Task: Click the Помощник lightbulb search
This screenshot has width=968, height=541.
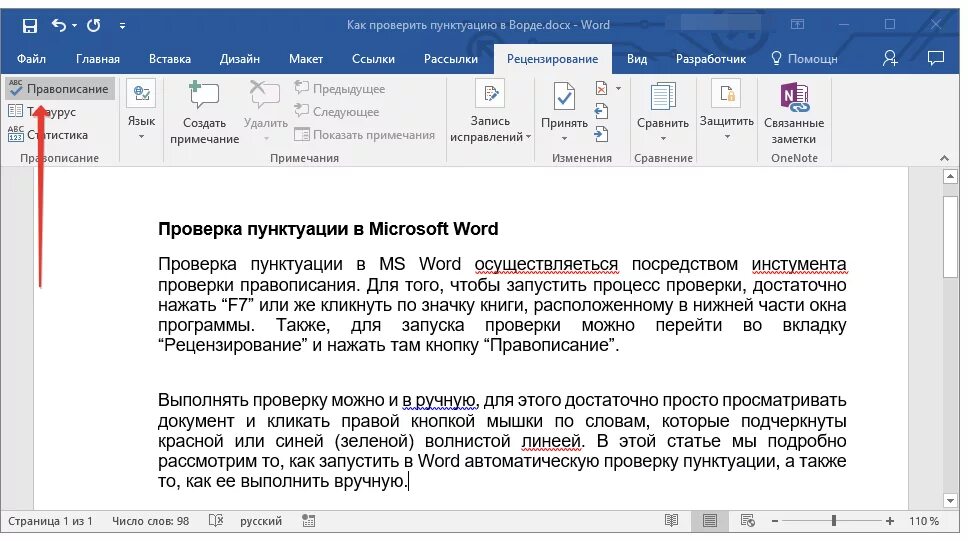Action: click(x=805, y=59)
